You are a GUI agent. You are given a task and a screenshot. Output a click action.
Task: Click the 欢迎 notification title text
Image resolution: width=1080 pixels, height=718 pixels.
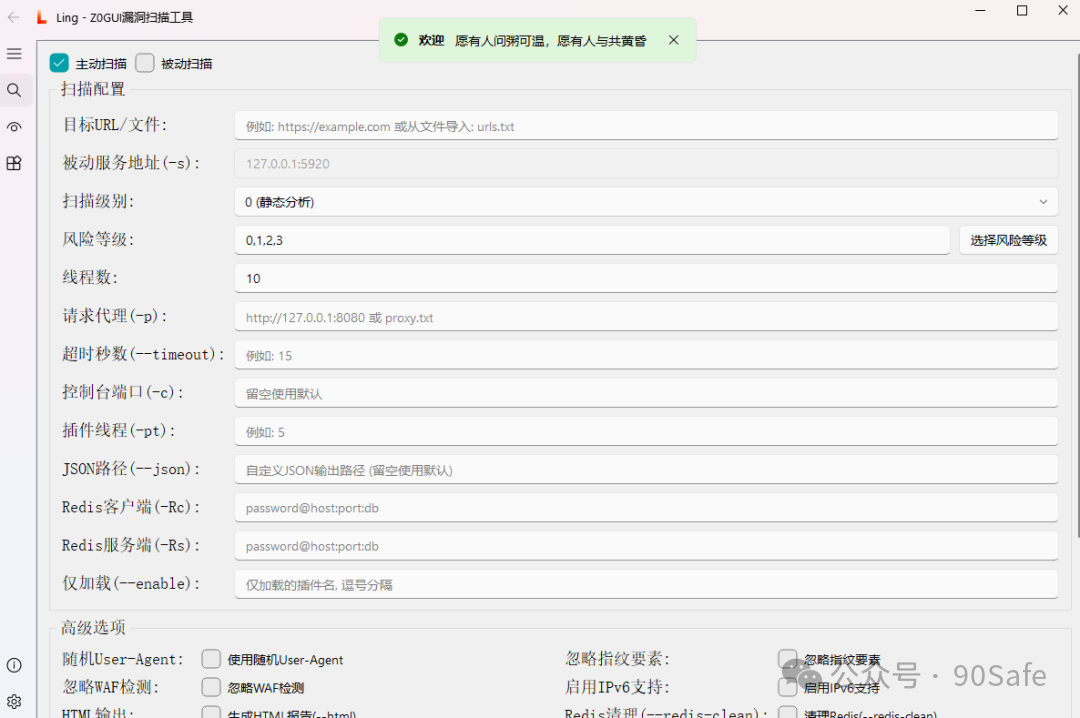[x=431, y=41]
